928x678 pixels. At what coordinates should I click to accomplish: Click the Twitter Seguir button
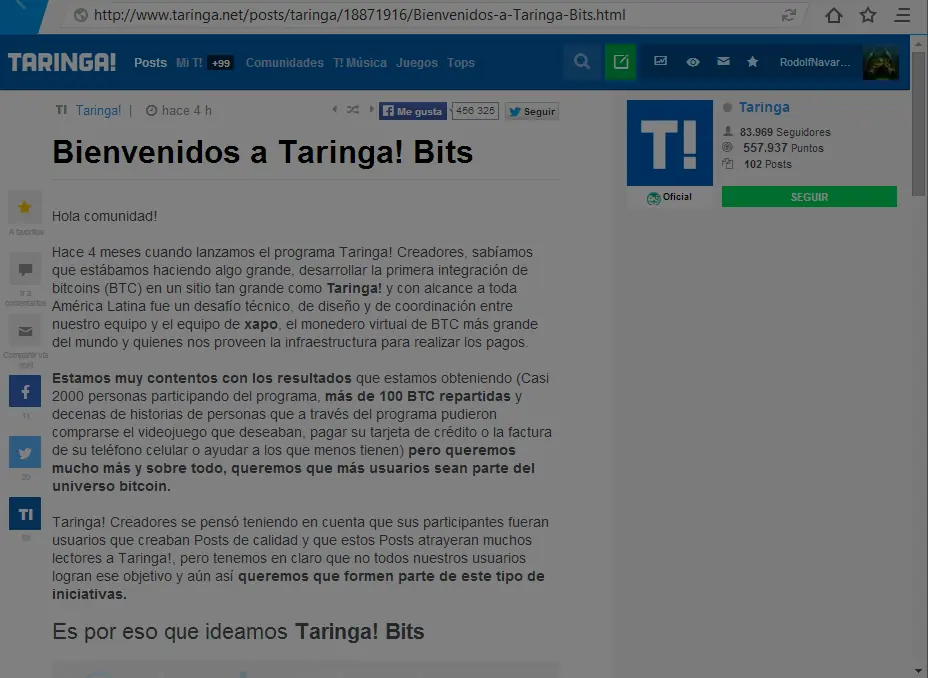[x=532, y=111]
